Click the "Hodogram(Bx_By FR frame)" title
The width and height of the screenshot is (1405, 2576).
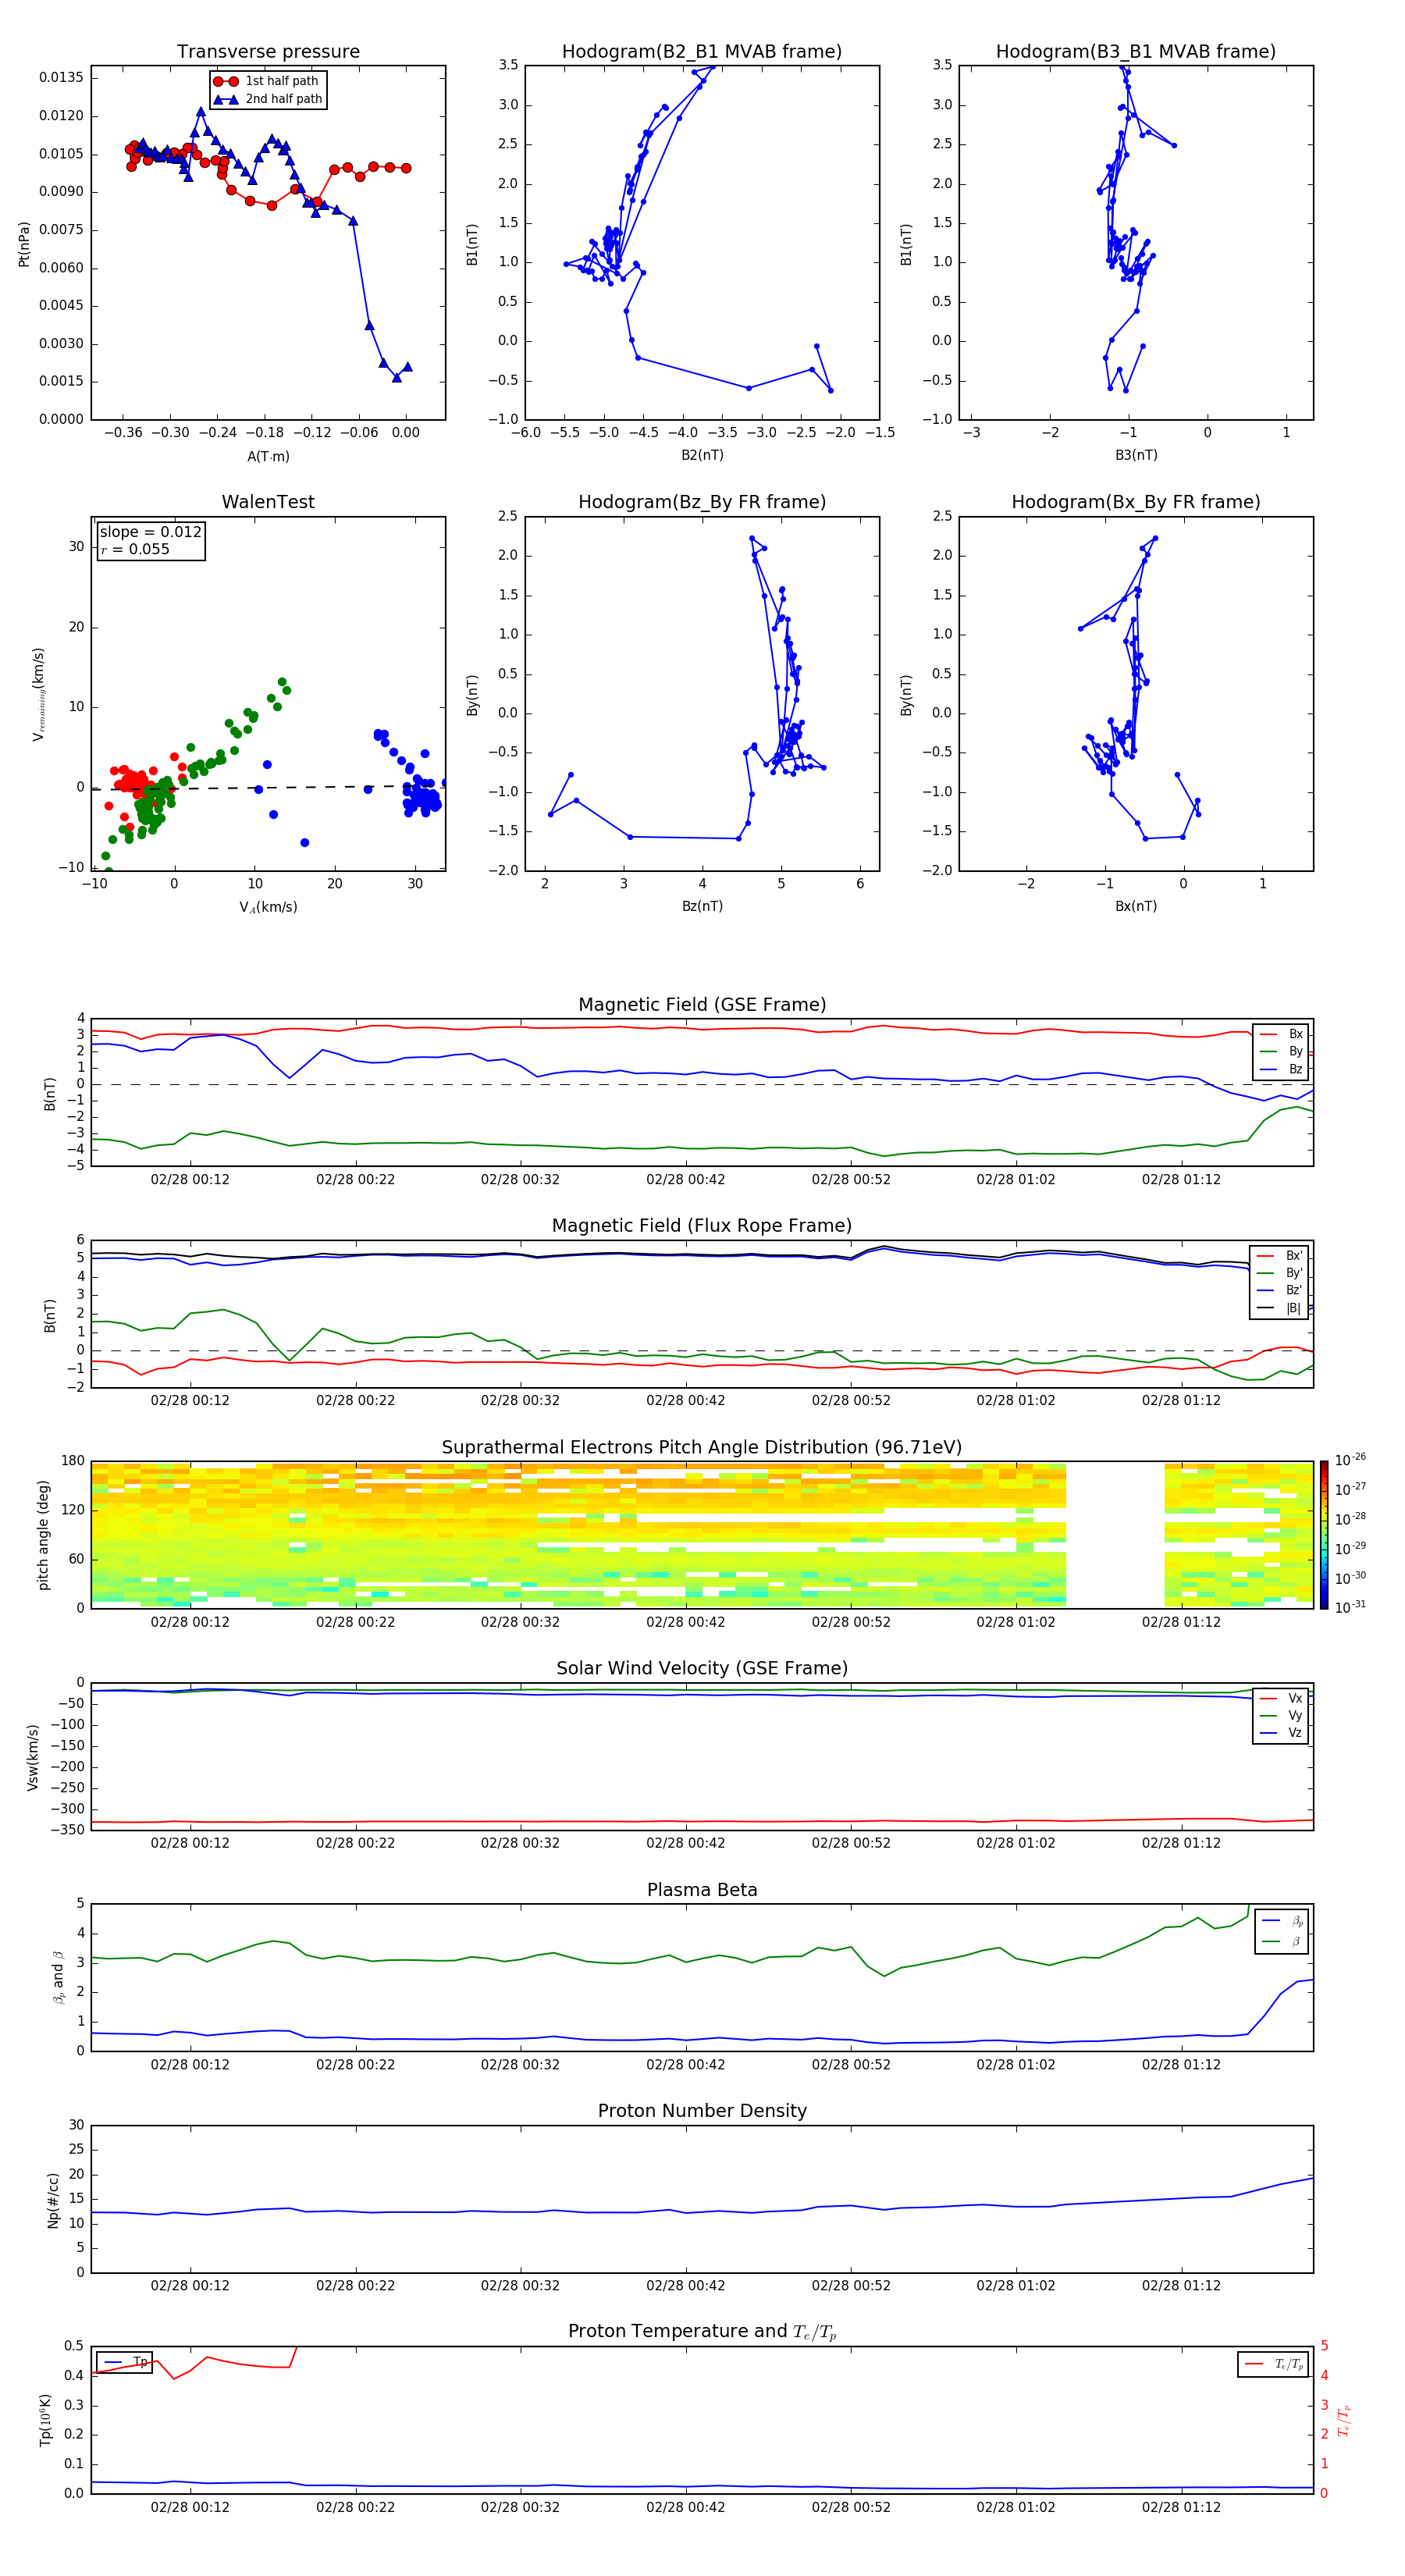click(1136, 502)
